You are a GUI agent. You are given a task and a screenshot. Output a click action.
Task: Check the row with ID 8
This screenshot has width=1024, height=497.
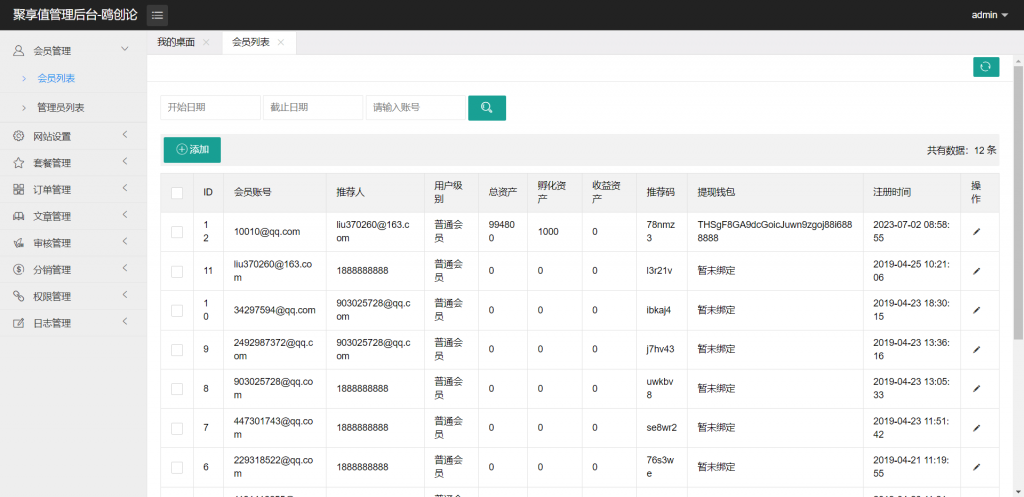tap(177, 389)
